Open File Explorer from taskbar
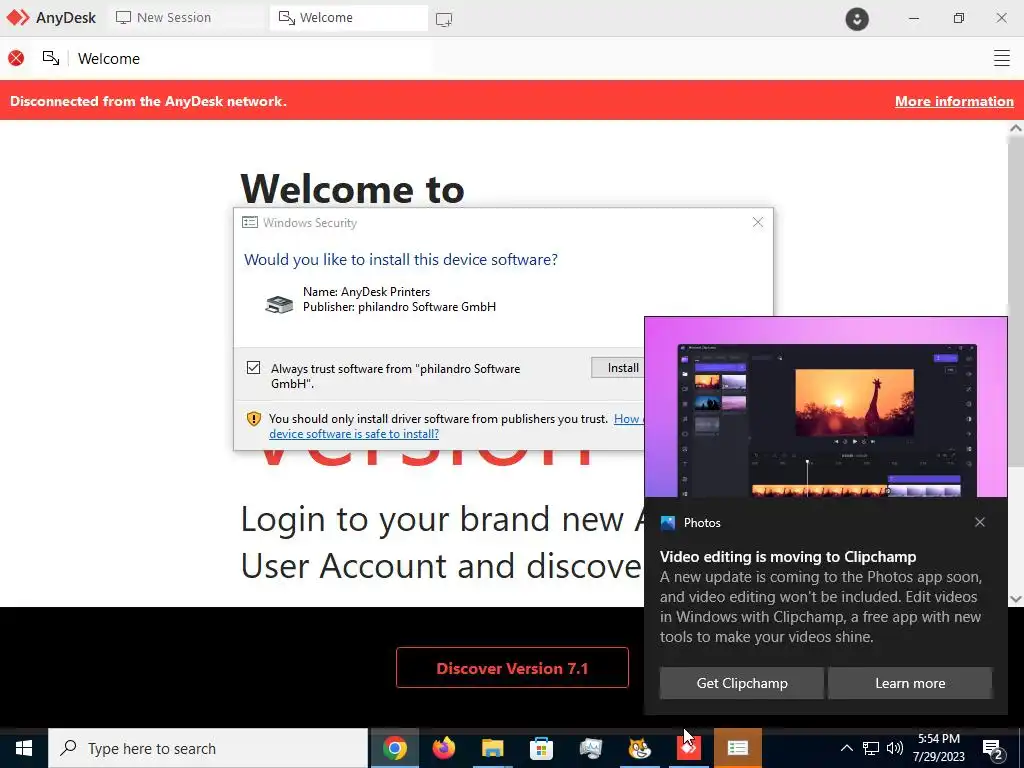1024x768 pixels. click(492, 748)
